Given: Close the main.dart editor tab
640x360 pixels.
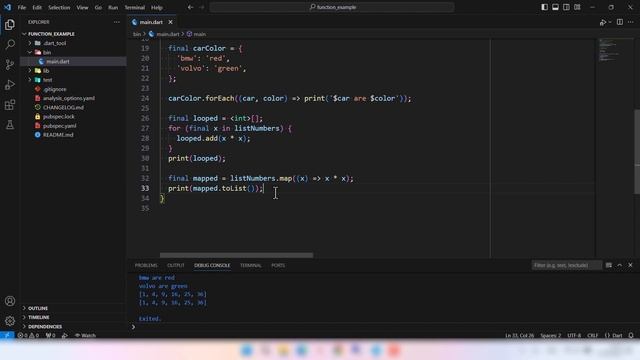Looking at the screenshot, I should point(170,22).
